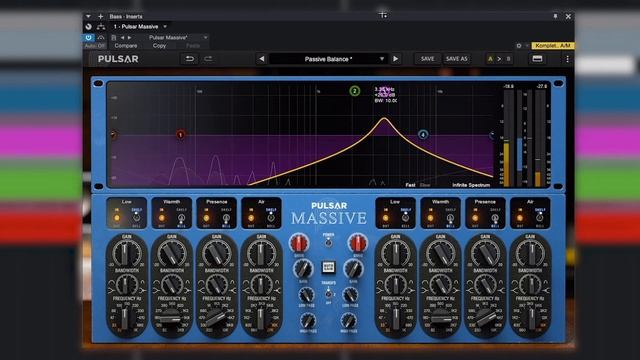
Task: Flip the TRANSFO selector switch
Action: click(328, 293)
